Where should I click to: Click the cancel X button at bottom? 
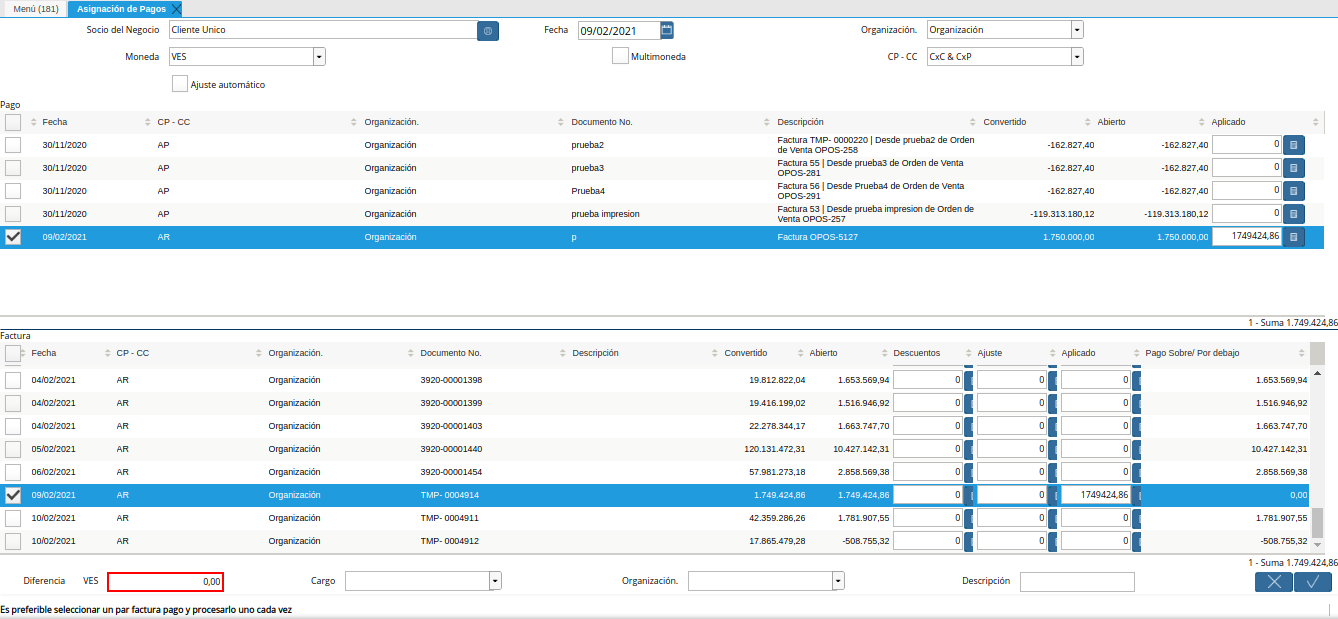[1273, 582]
